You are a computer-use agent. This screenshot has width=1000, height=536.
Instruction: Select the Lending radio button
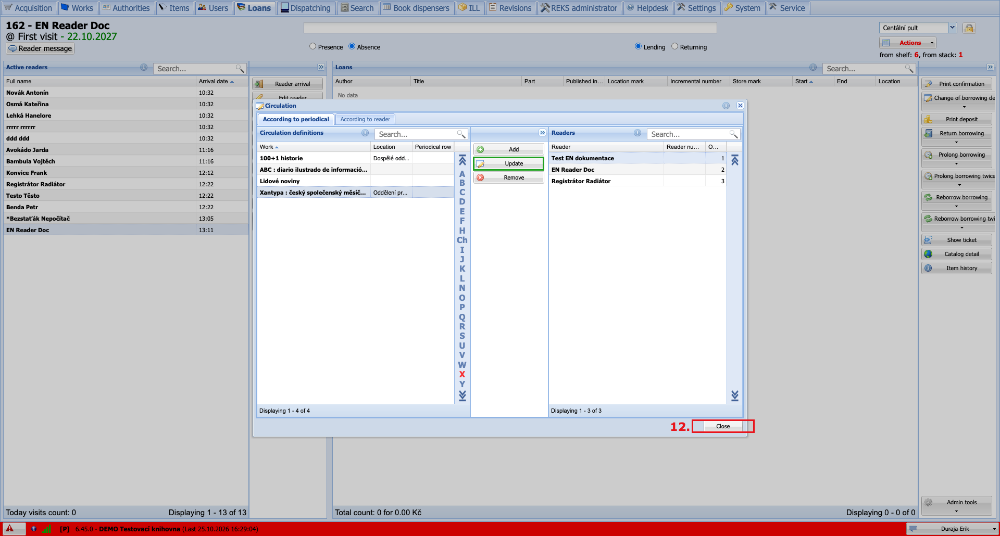point(638,47)
